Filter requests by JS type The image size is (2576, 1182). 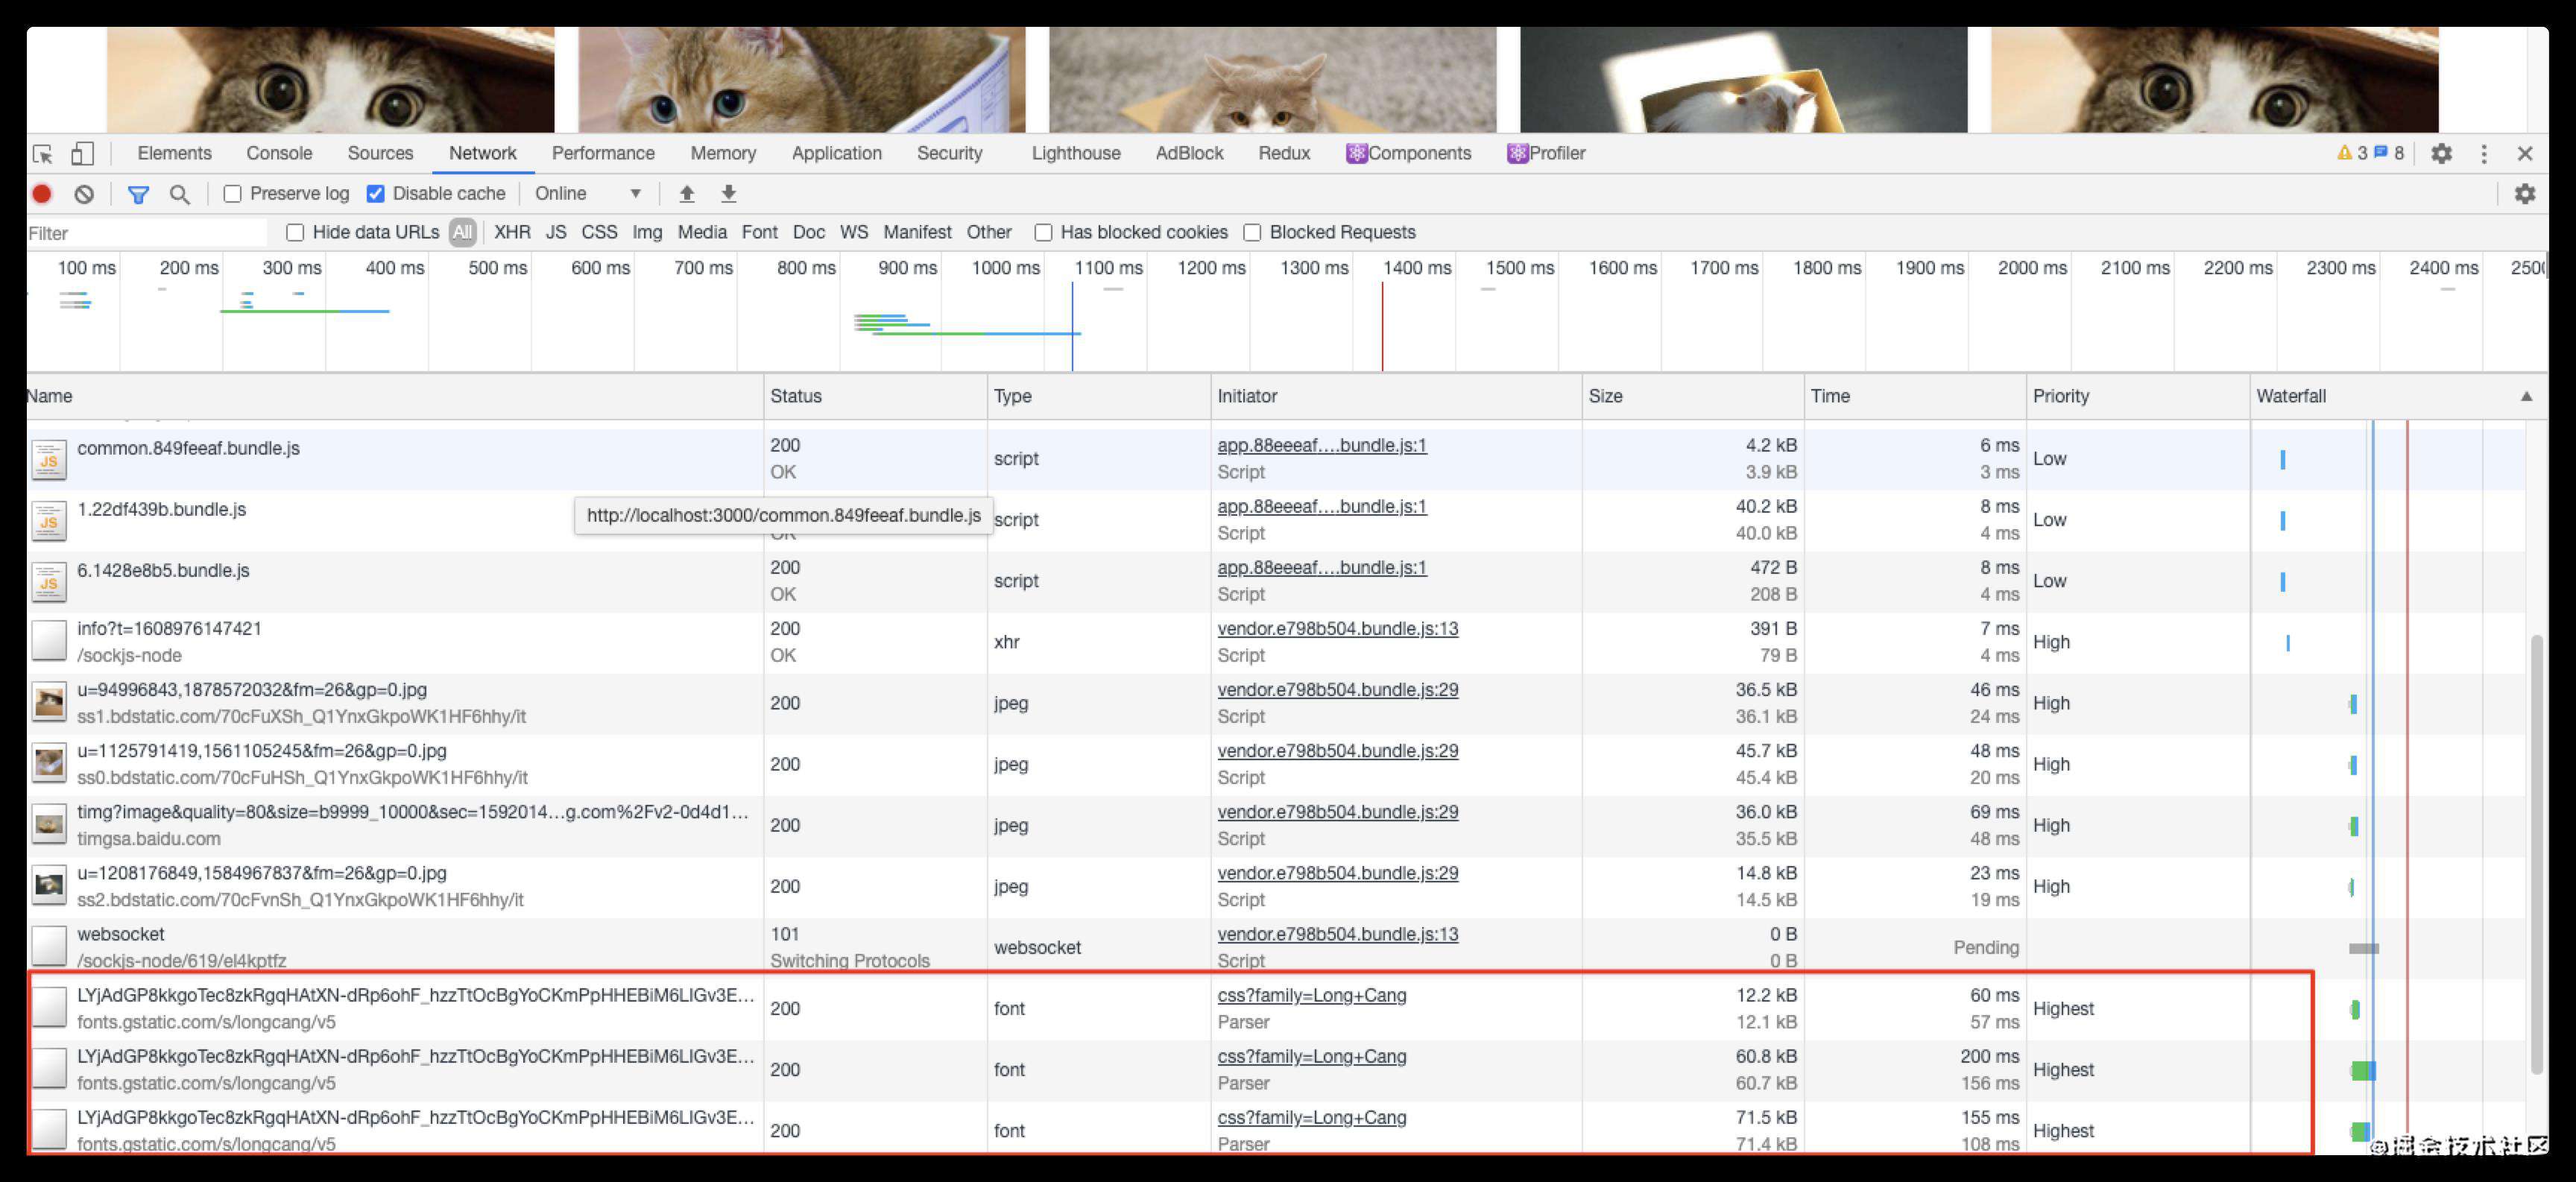point(556,232)
